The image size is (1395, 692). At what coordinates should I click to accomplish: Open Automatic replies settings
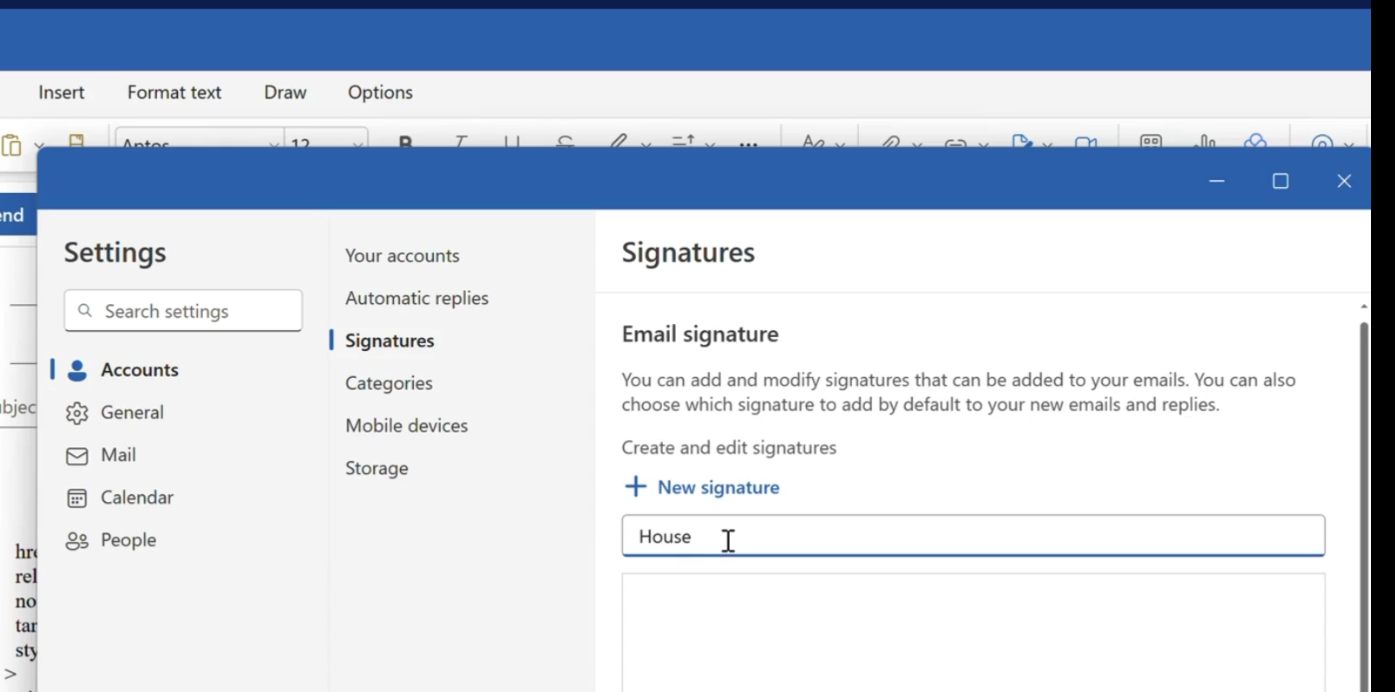pos(417,298)
